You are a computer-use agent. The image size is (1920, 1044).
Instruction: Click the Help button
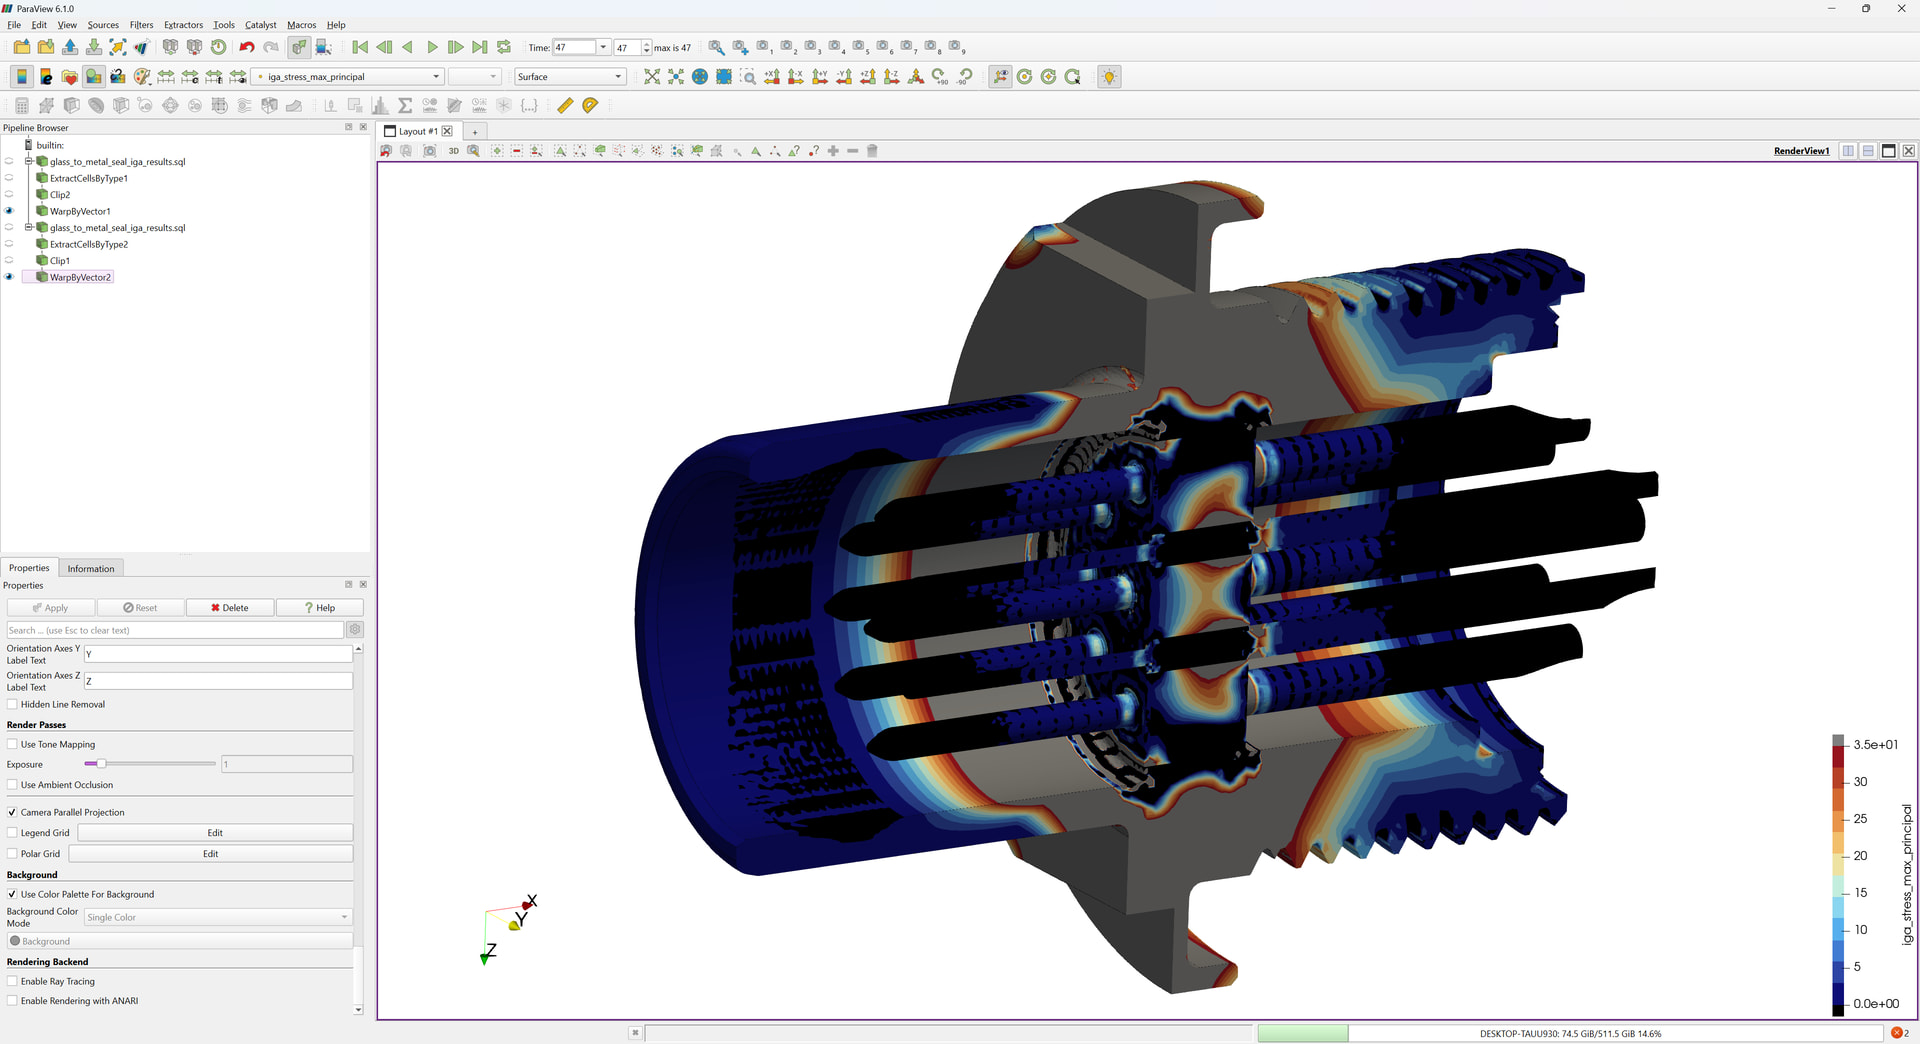(320, 608)
